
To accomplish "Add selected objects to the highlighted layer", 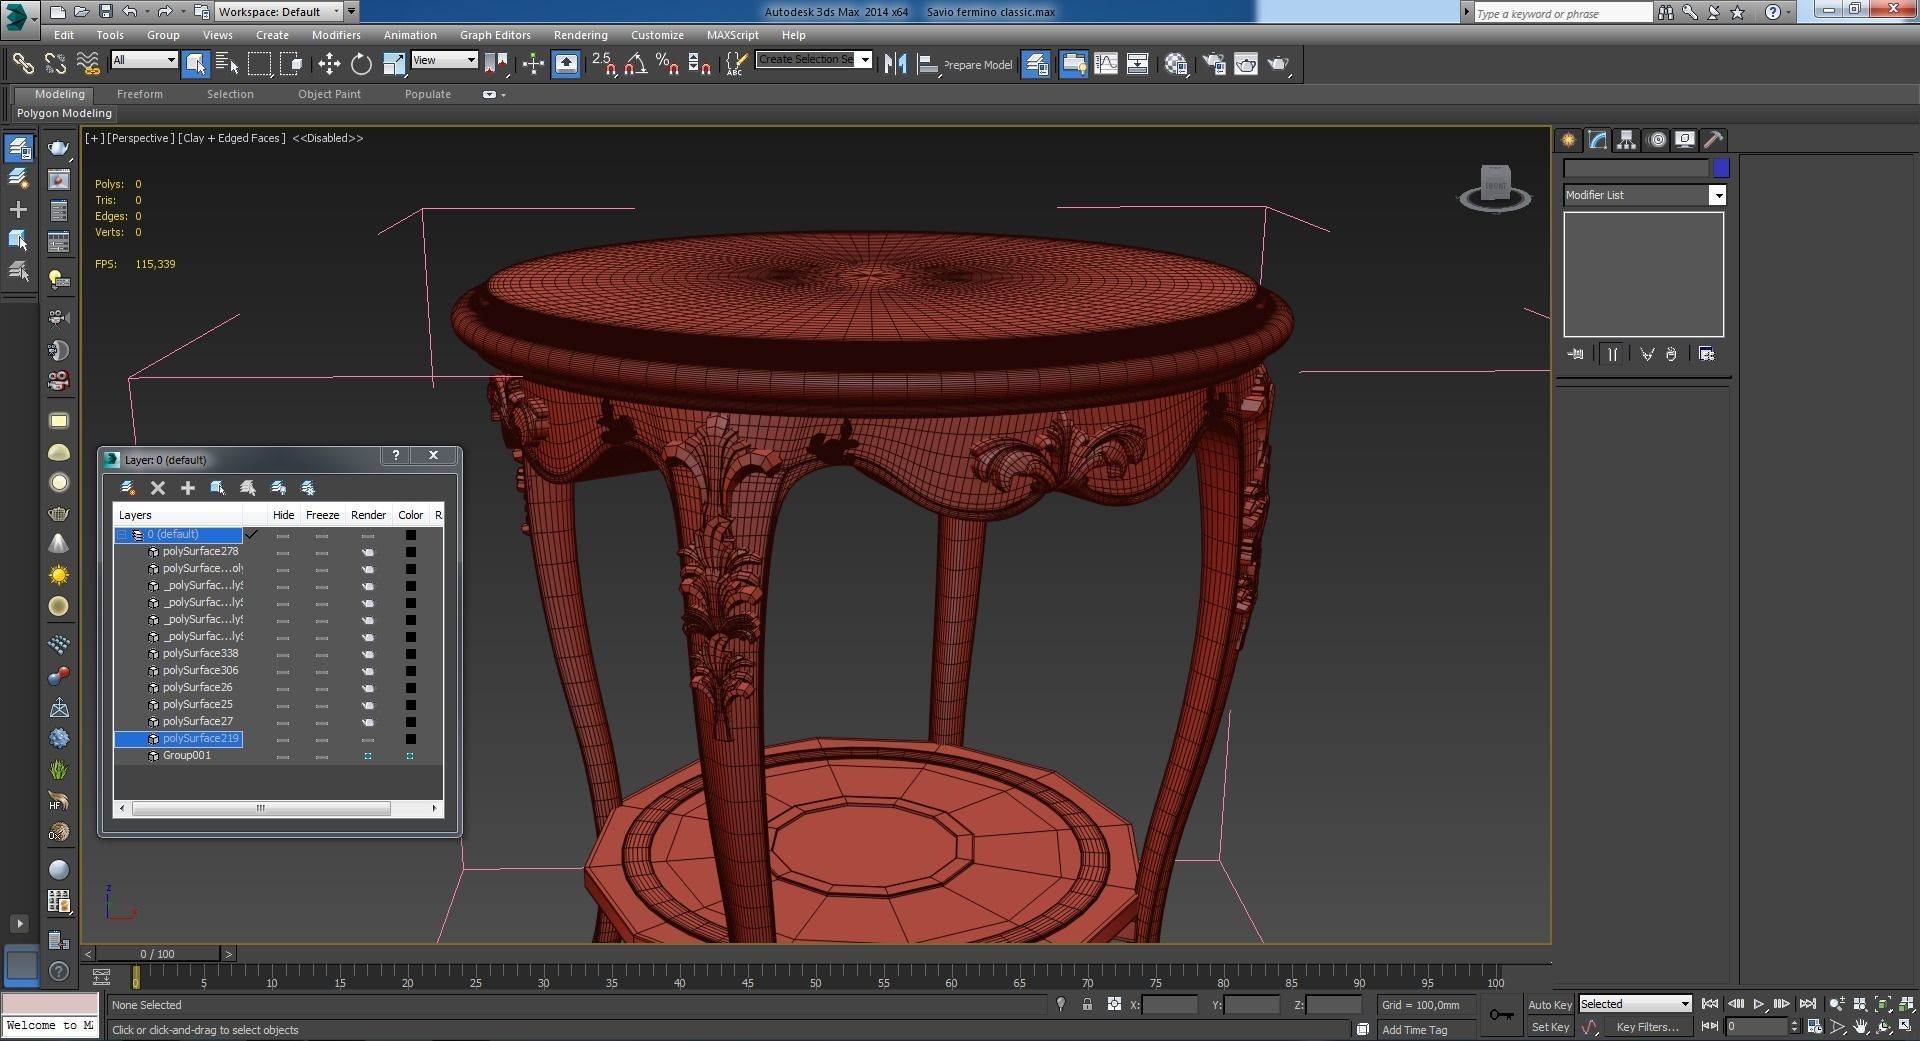I will point(188,488).
